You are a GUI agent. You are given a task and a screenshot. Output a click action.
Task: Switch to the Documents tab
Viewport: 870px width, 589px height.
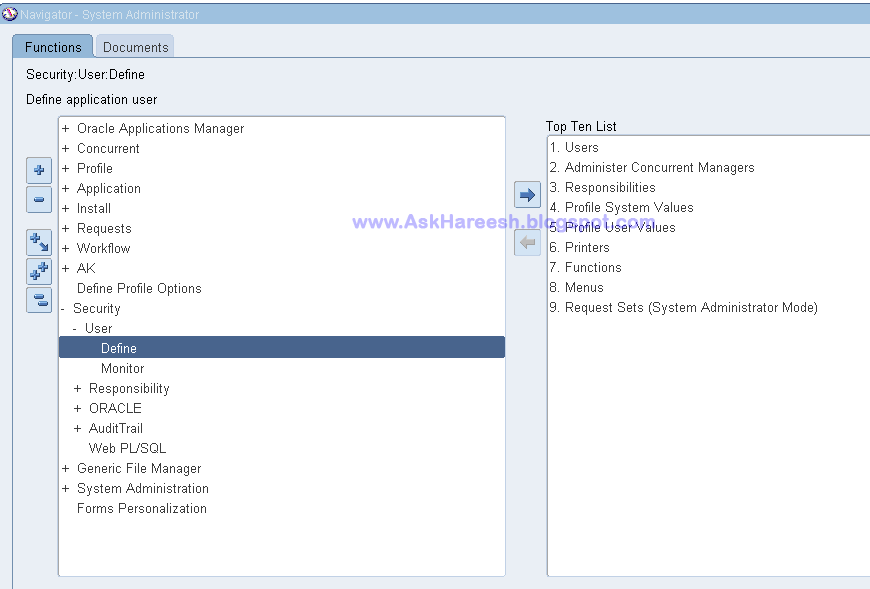[x=135, y=47]
